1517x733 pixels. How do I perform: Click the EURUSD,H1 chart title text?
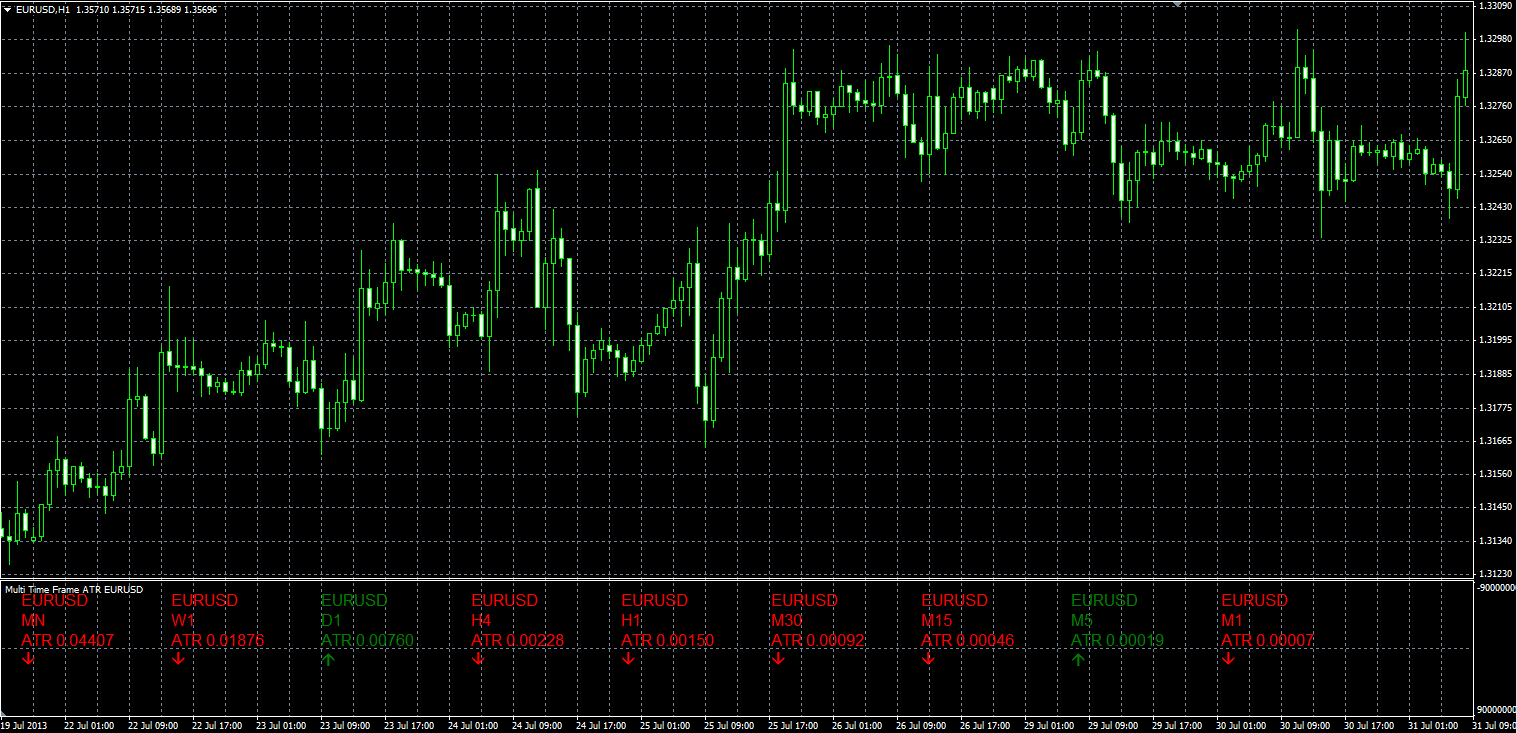coord(43,9)
